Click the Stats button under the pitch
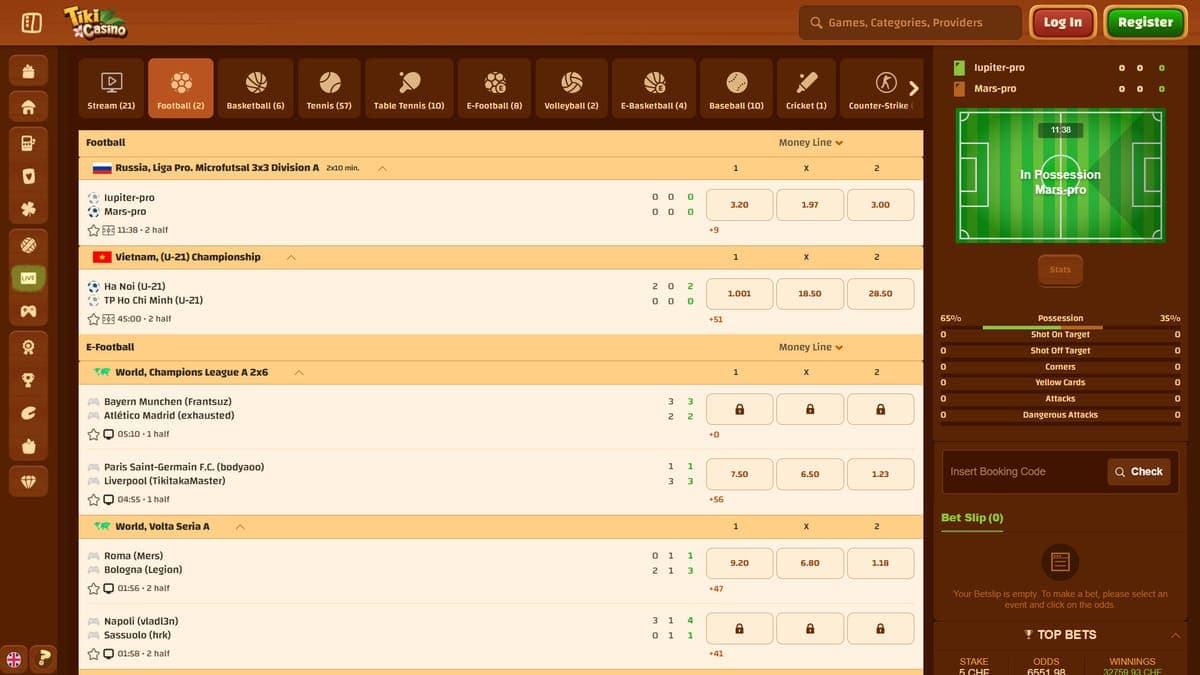Viewport: 1200px width, 675px height. [x=1060, y=270]
